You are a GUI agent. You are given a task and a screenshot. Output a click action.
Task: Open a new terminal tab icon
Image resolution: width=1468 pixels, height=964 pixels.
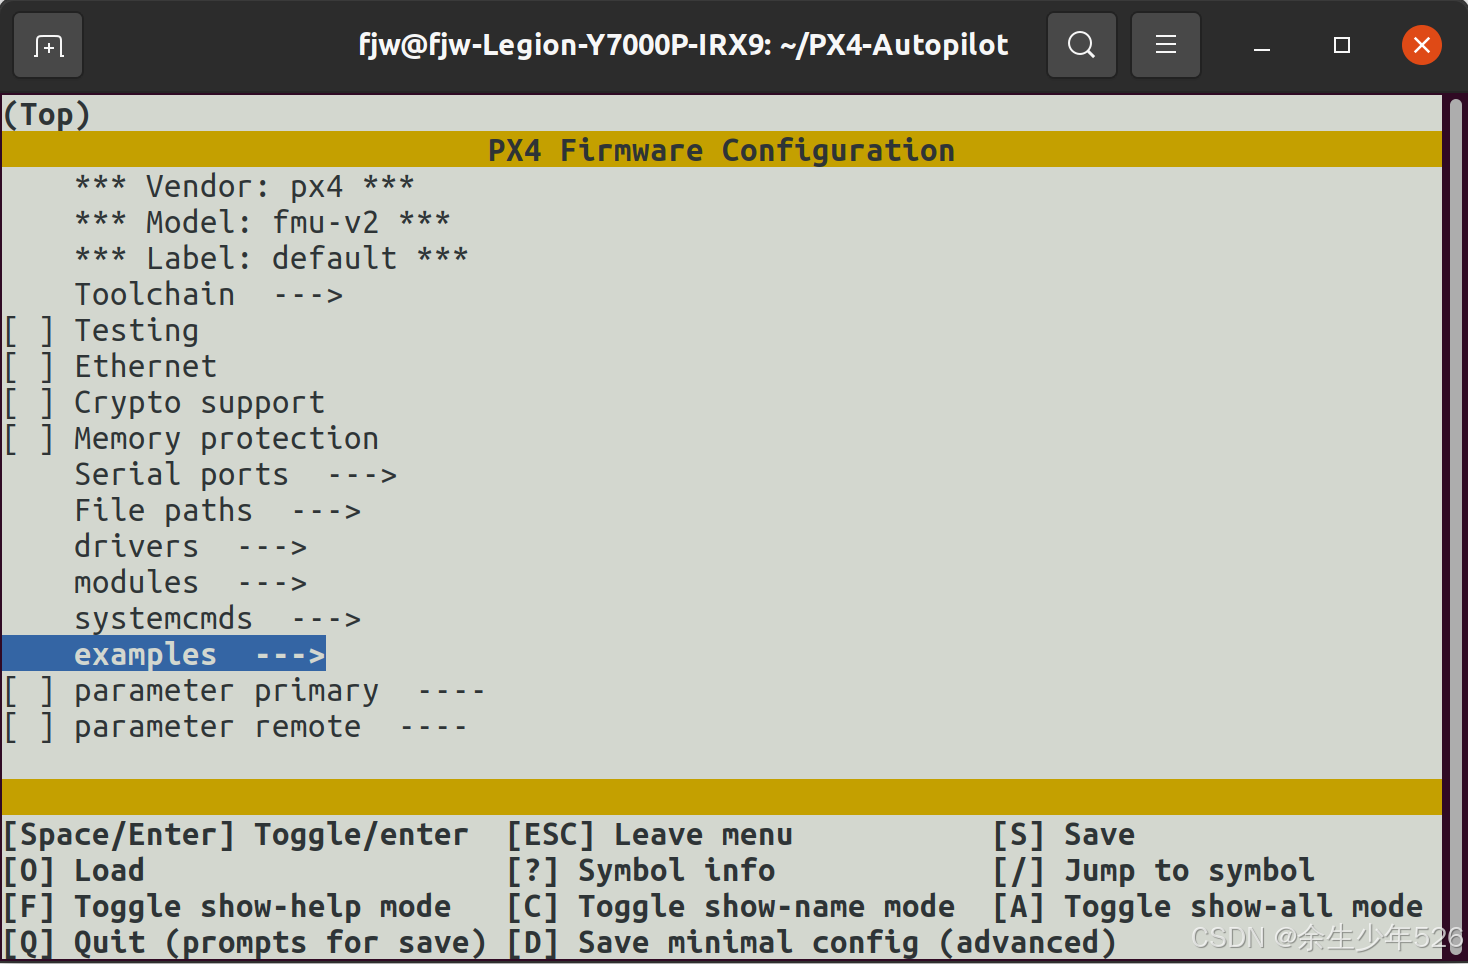(47, 45)
